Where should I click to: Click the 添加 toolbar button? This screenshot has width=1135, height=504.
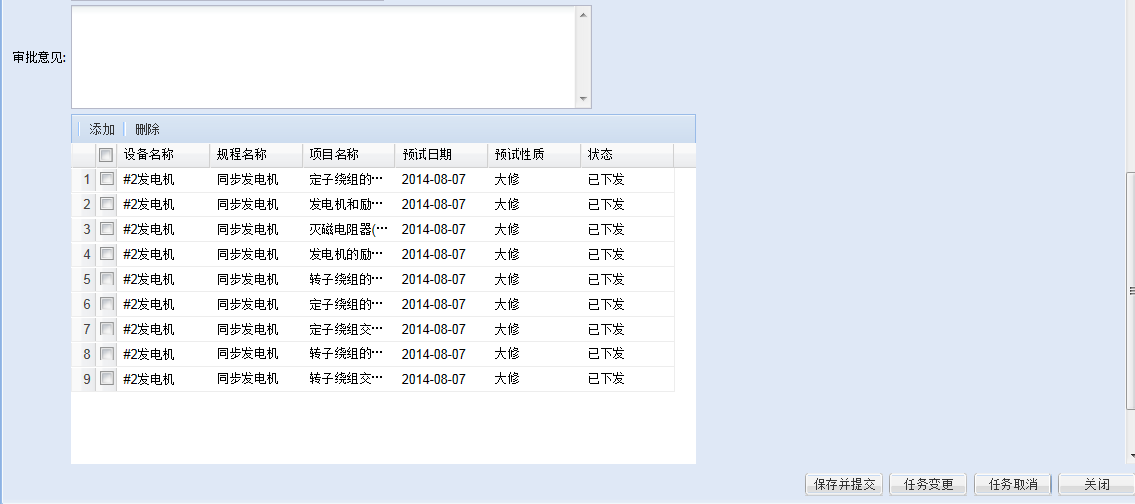pyautogui.click(x=102, y=129)
